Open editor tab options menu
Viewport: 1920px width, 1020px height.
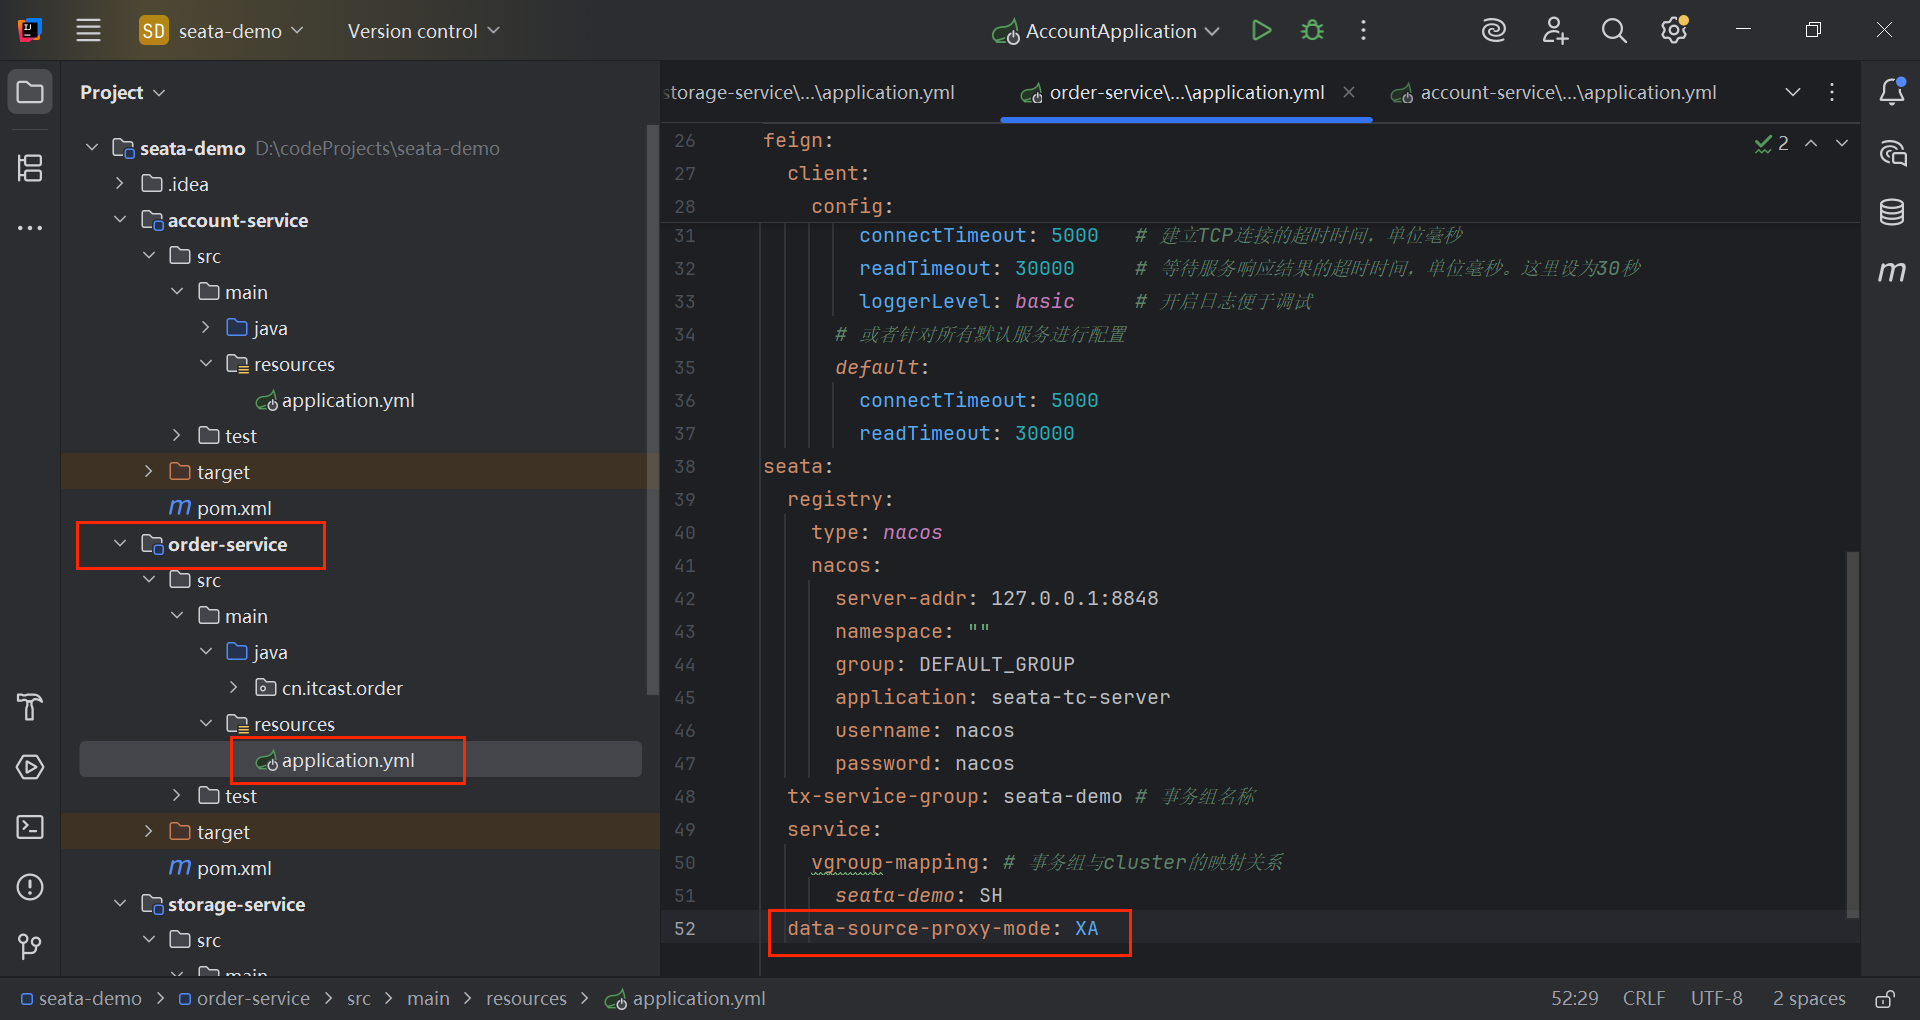tap(1832, 92)
